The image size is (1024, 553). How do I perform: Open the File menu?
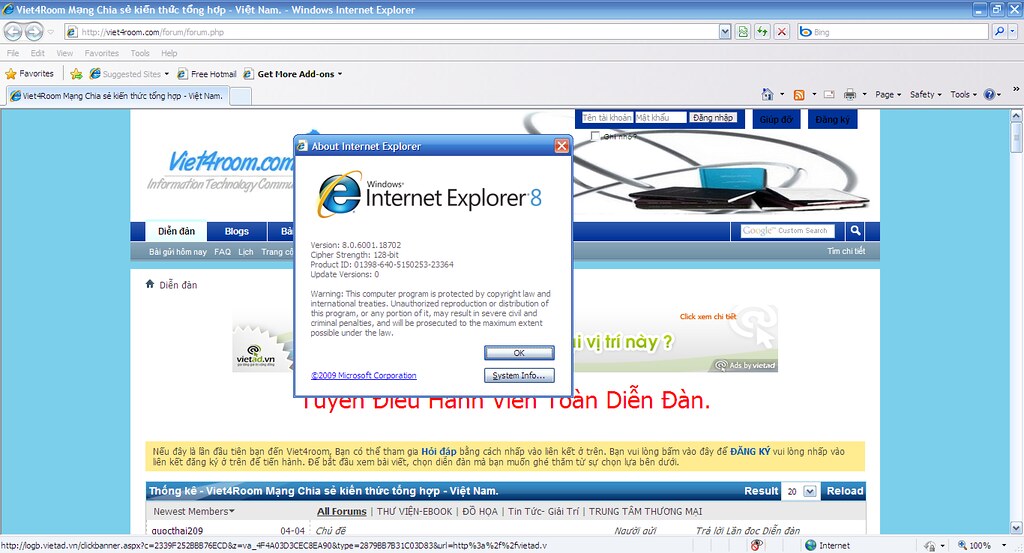(13, 53)
